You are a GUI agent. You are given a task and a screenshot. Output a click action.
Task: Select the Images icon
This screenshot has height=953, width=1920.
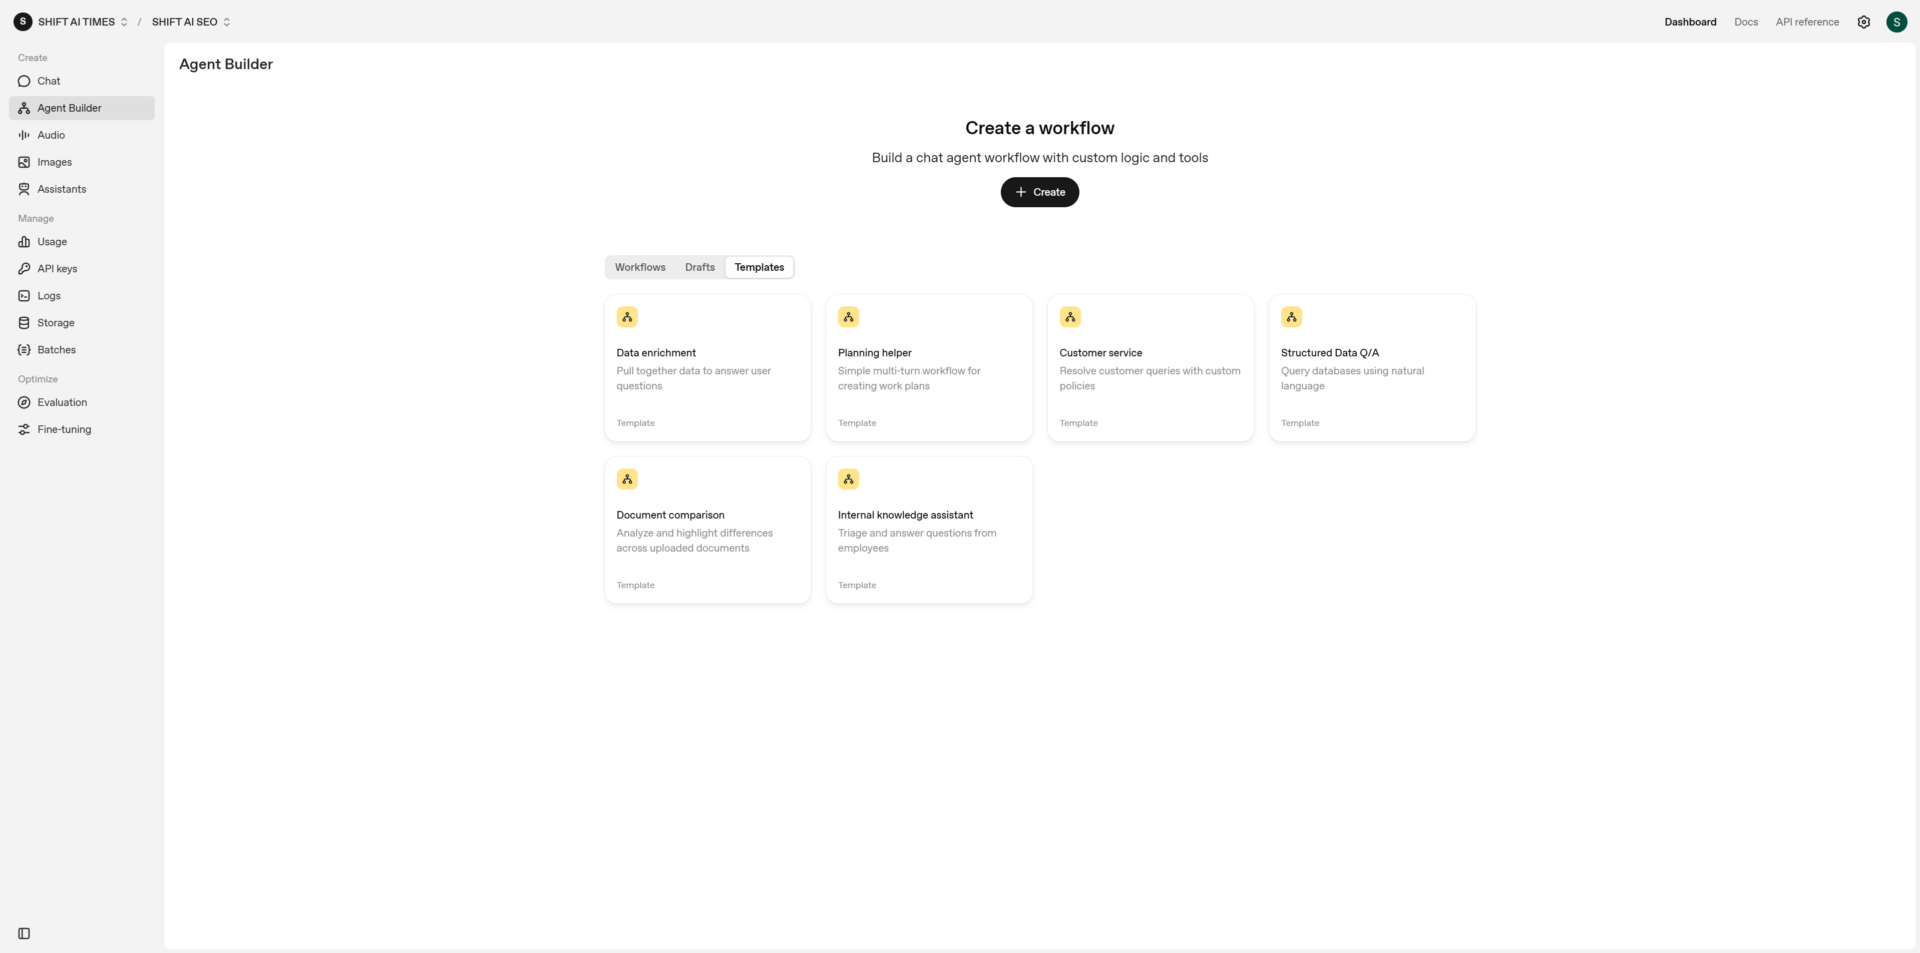point(24,162)
